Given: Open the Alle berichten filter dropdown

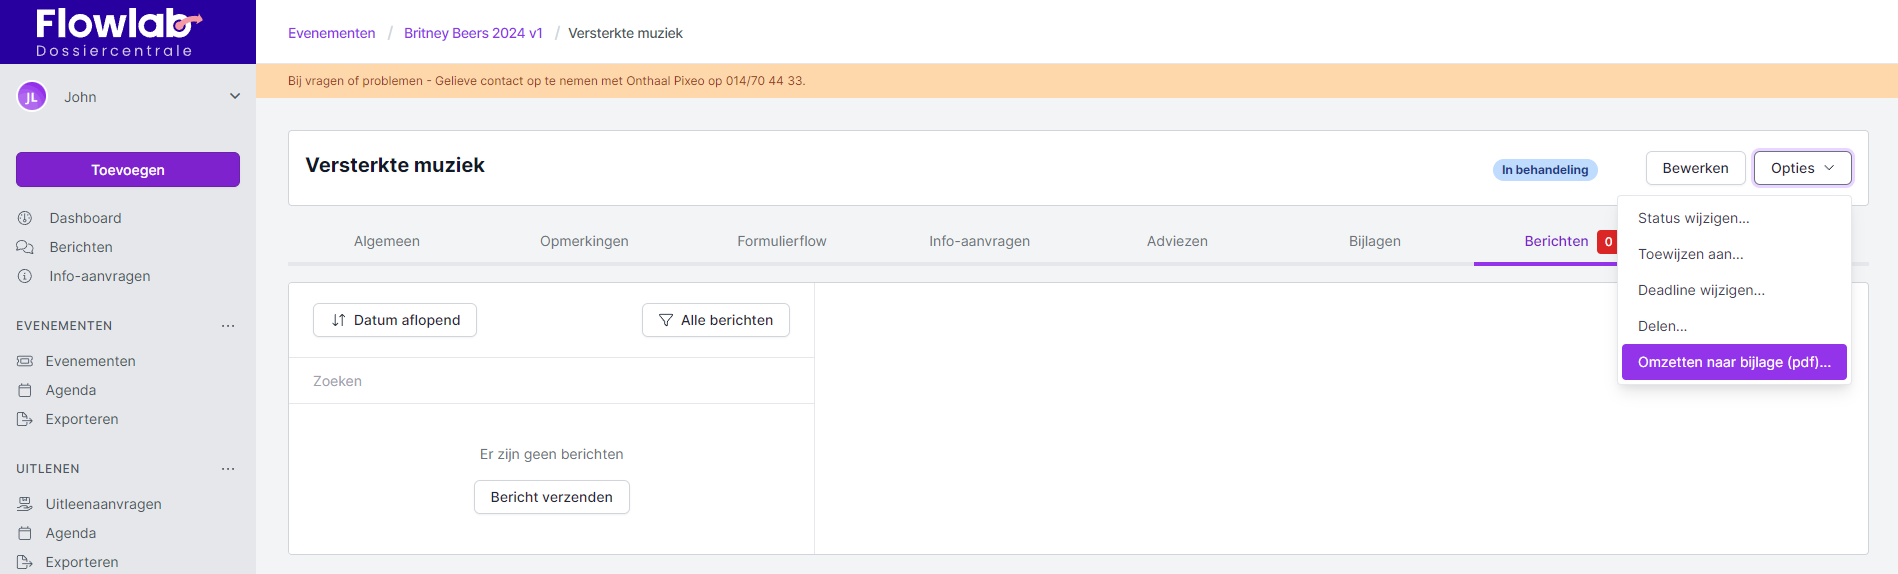Looking at the screenshot, I should click(x=716, y=320).
